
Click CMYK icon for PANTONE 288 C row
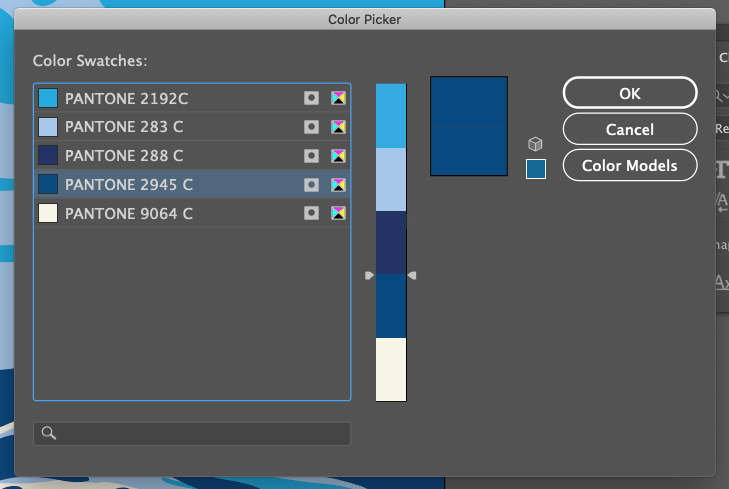point(338,156)
